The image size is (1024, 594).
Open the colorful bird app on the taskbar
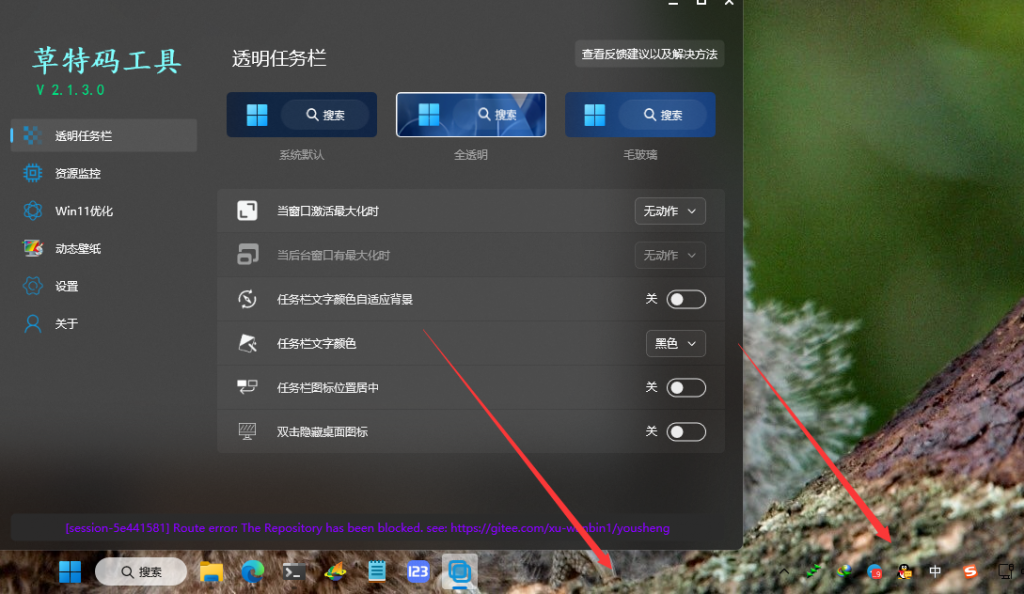(335, 572)
